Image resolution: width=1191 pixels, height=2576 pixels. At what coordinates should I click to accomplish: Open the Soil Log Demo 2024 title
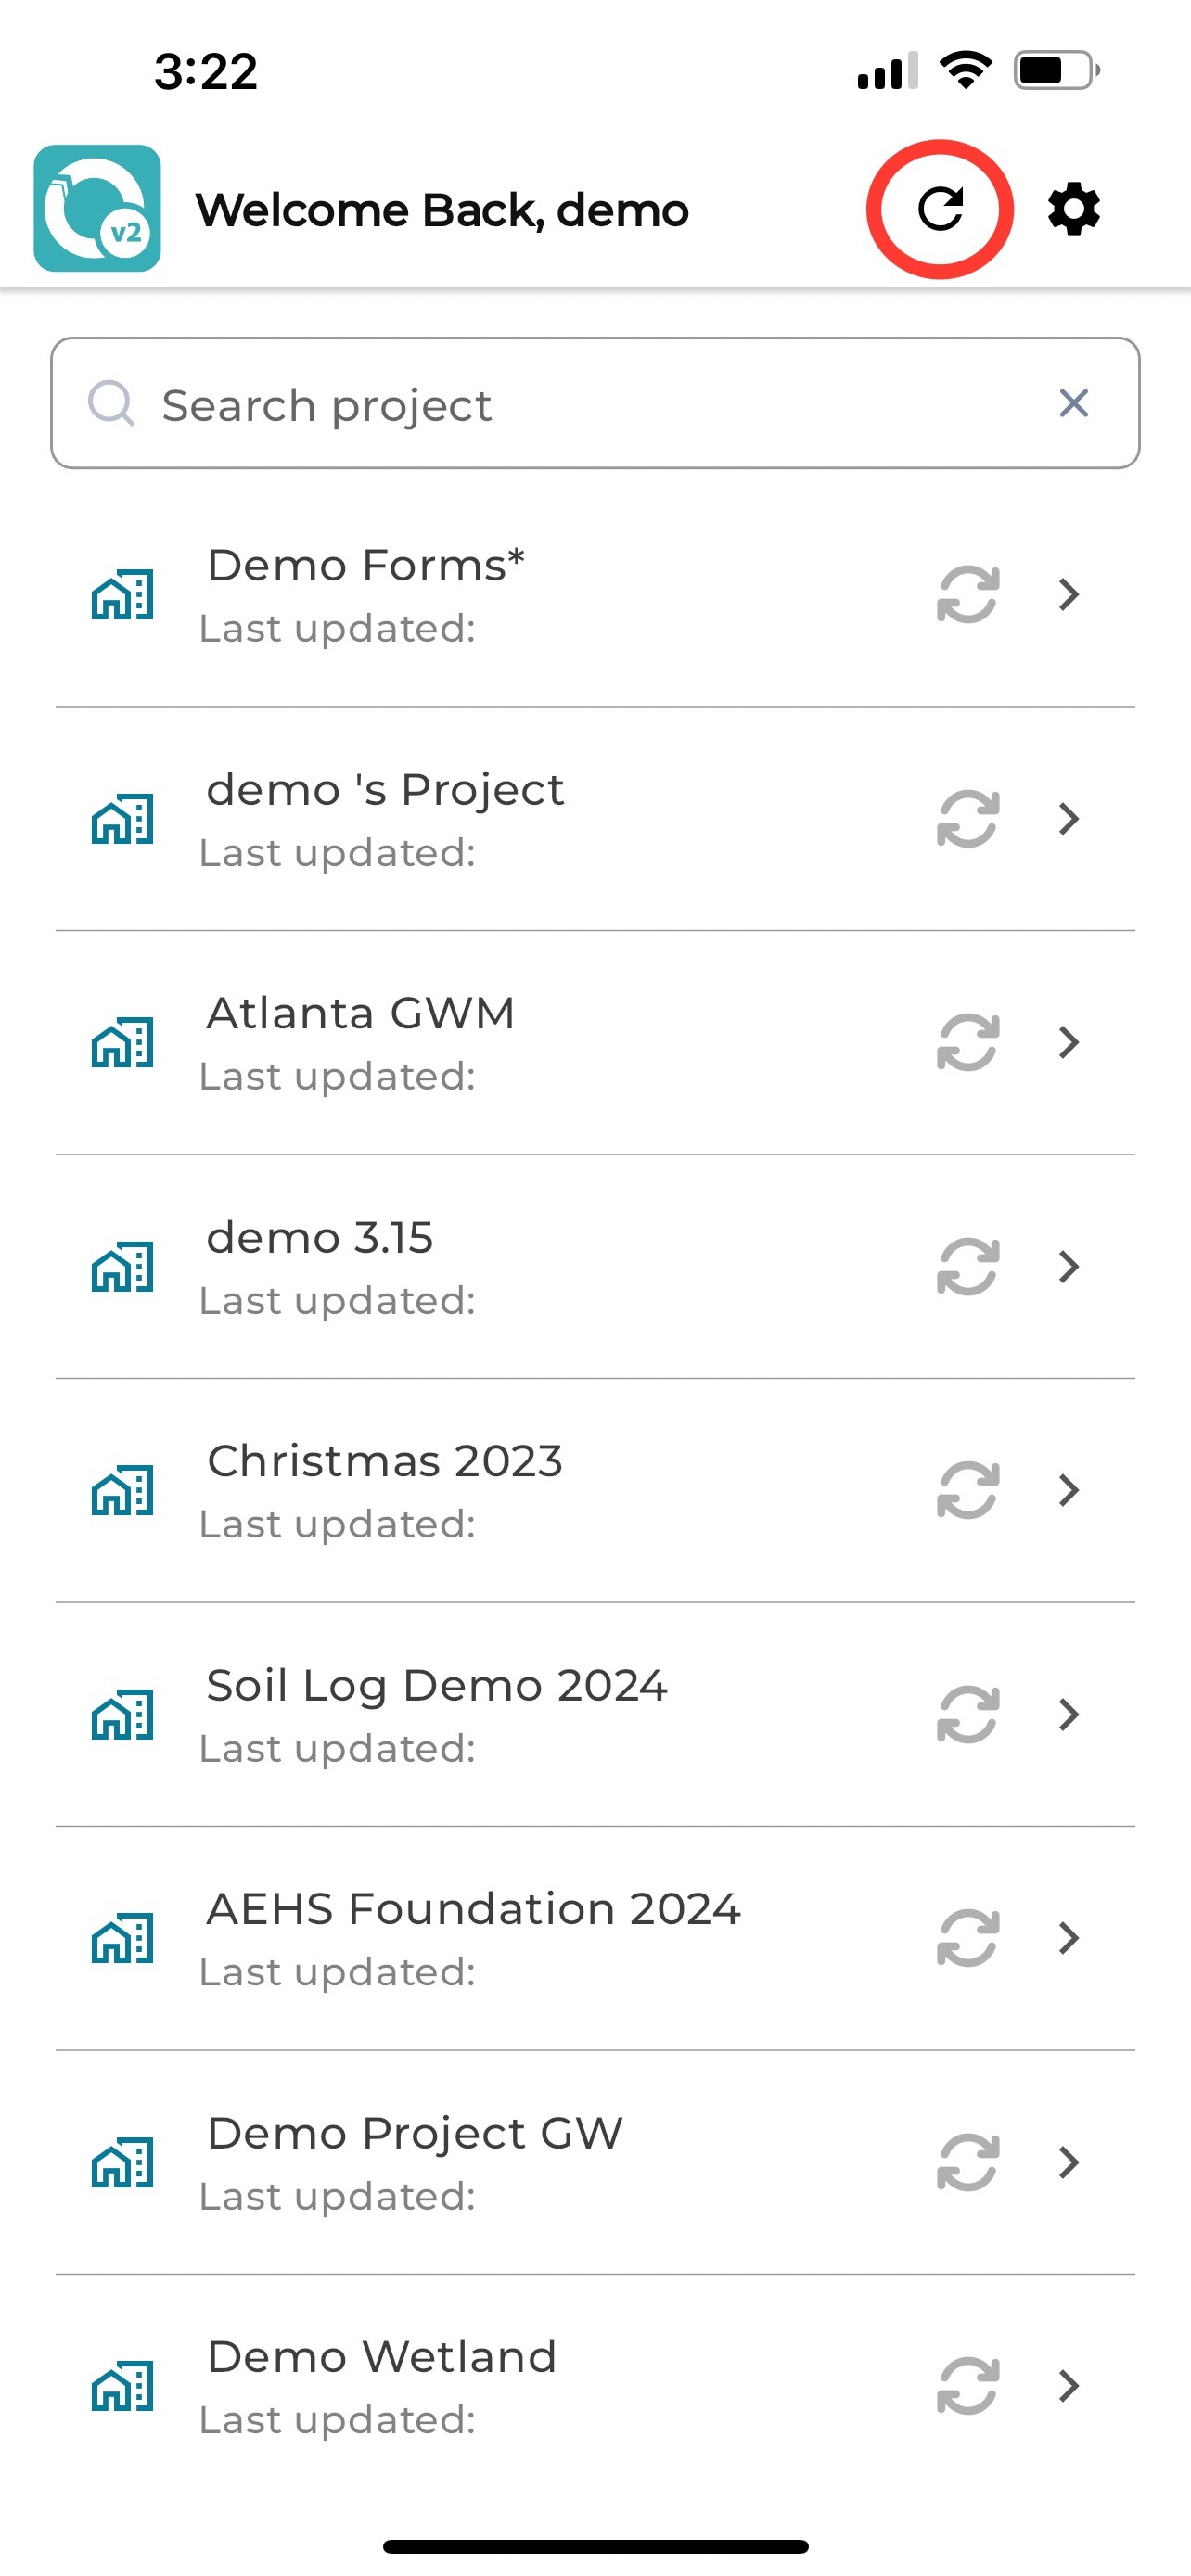(436, 1686)
